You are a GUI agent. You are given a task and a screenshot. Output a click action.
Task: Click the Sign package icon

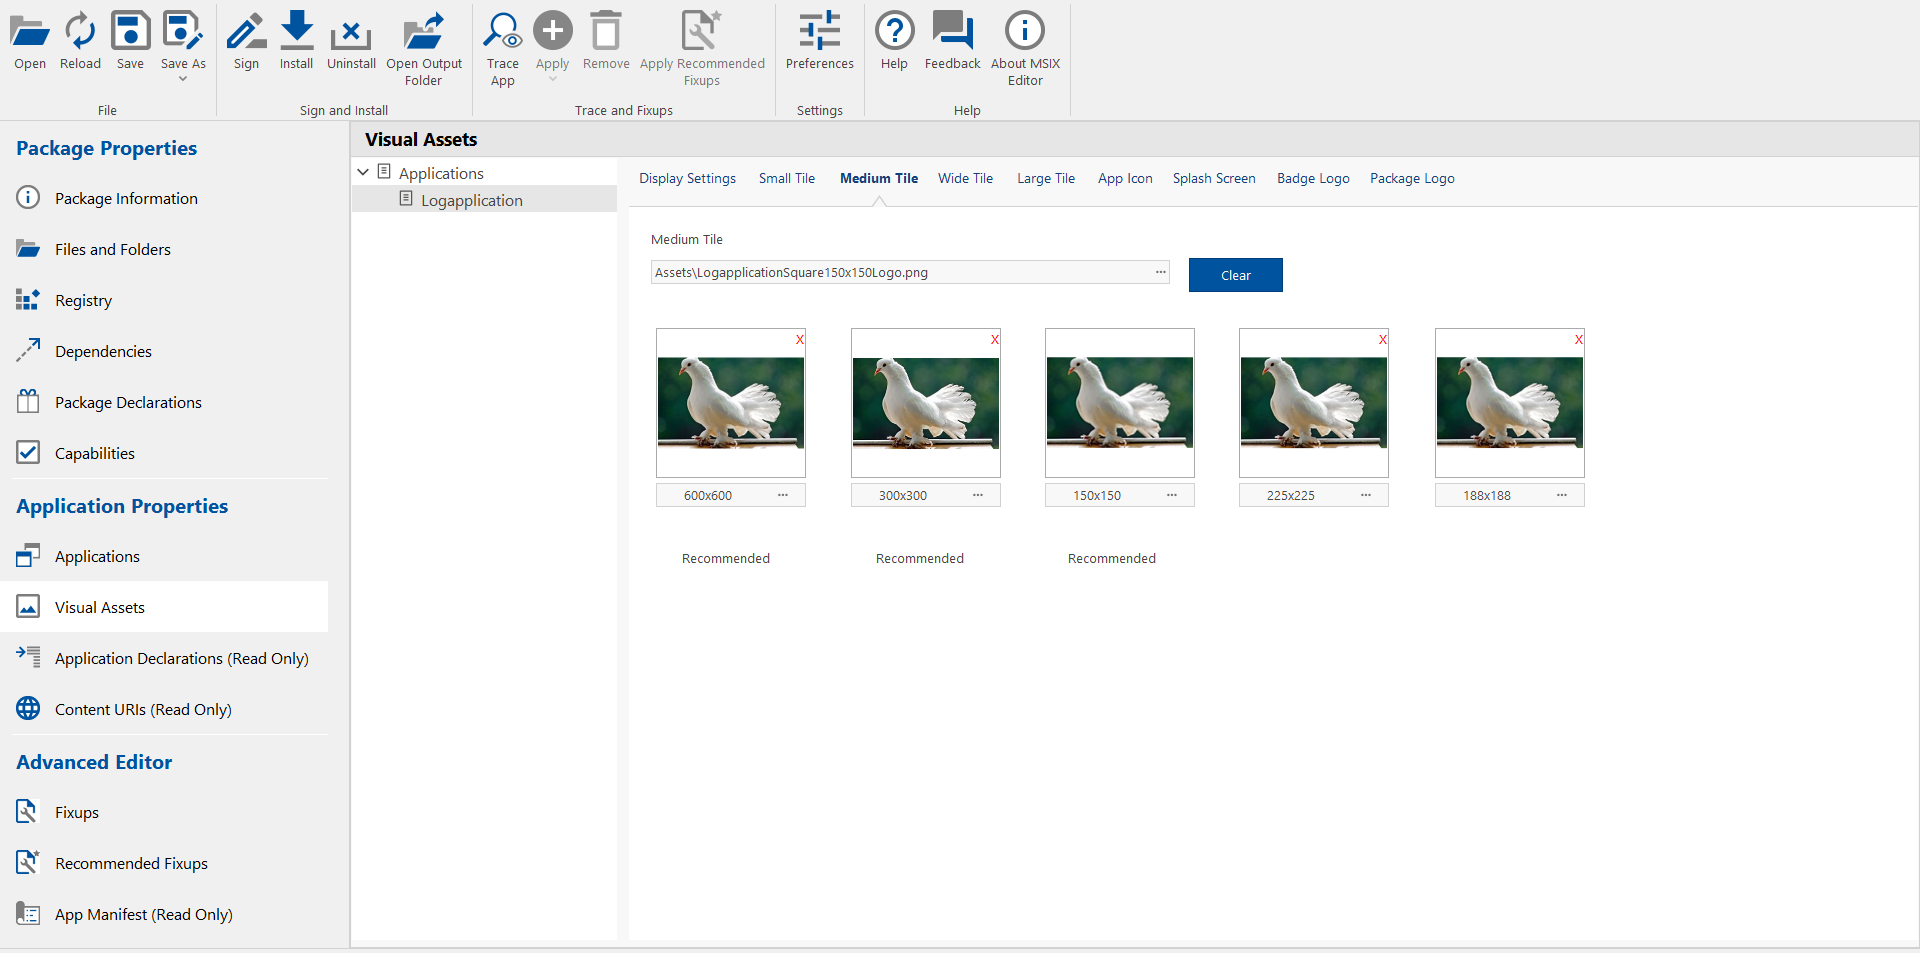click(x=246, y=33)
